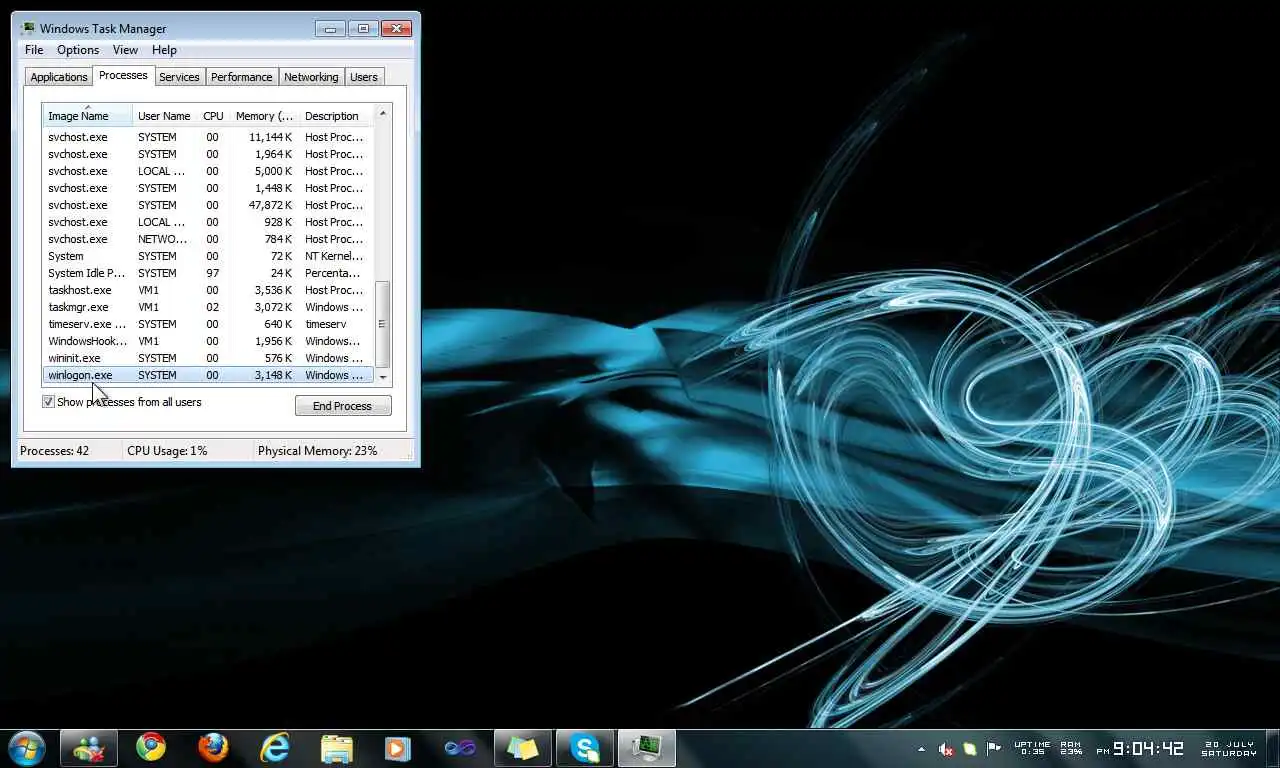Open Google Chrome from the taskbar

pos(151,747)
